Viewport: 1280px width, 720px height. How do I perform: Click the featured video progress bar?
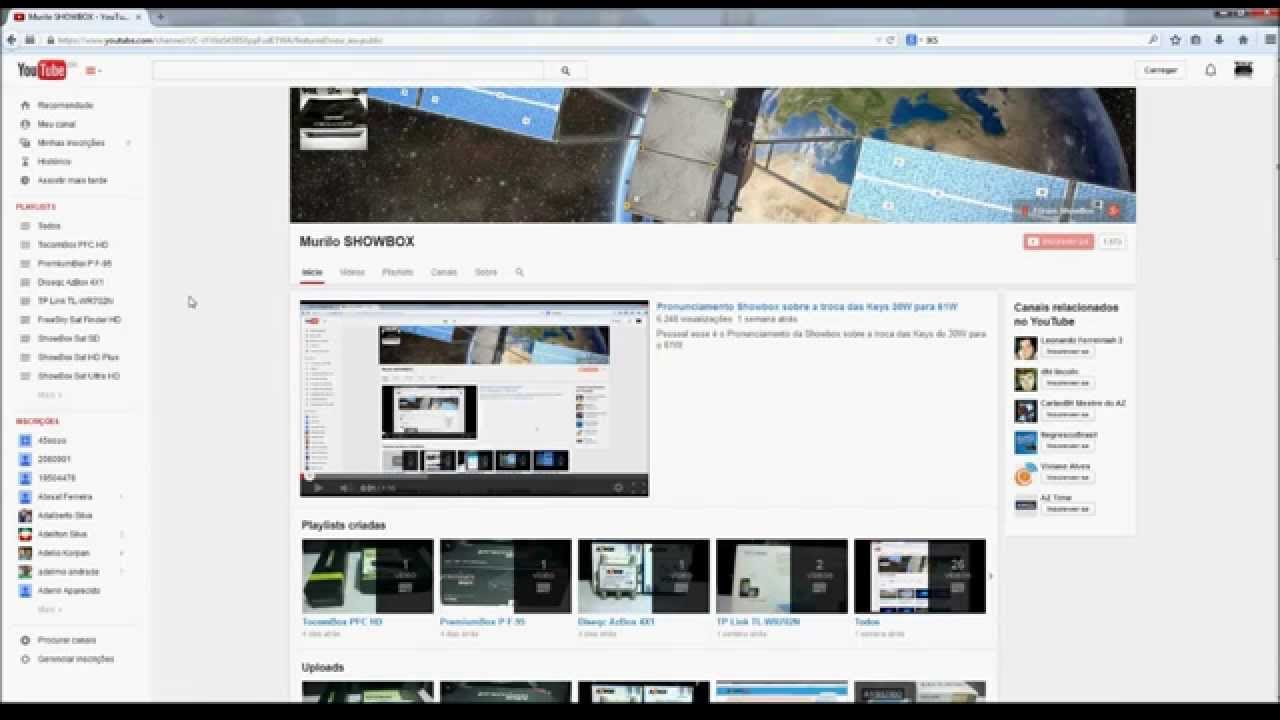tap(474, 476)
